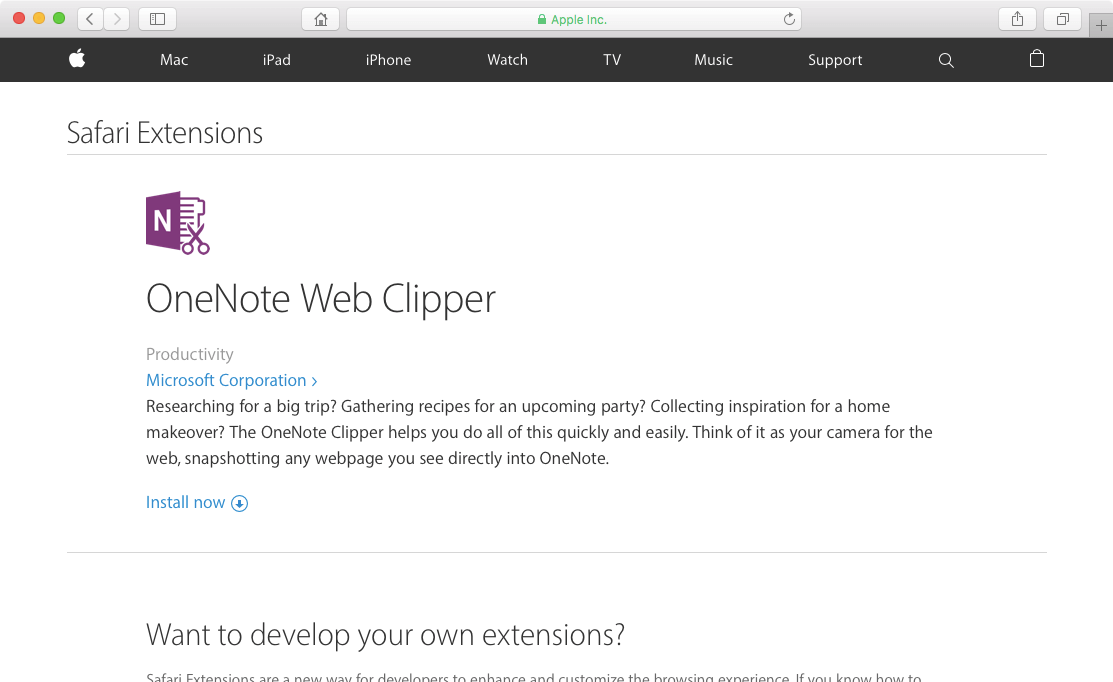Click the 'Researching for a big trip?' description paragraph
The height and width of the screenshot is (682, 1113).
coord(539,432)
